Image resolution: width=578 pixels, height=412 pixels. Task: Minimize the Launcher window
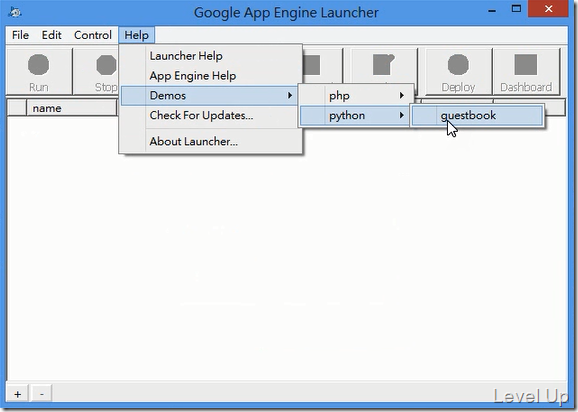492,10
